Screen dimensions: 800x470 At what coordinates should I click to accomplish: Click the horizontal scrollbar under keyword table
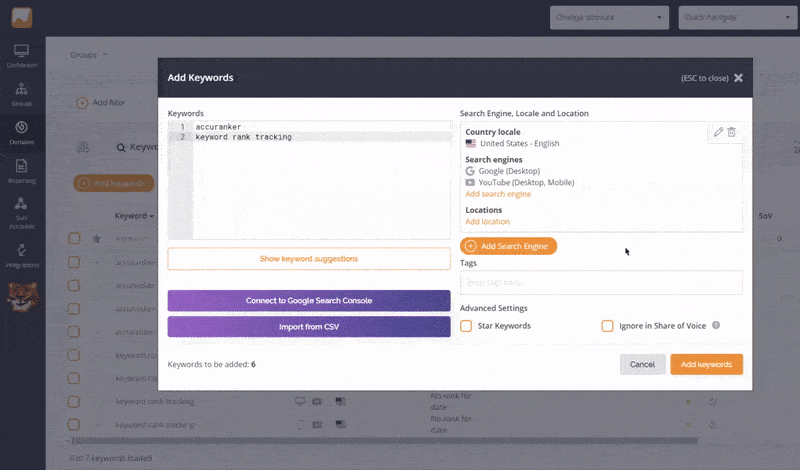(x=383, y=440)
